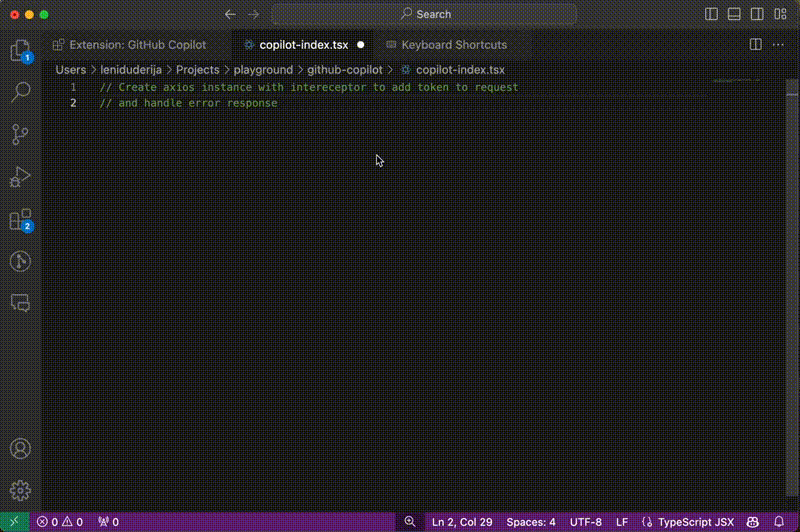
Task: Click line number 1 in gutter
Action: (x=73, y=87)
